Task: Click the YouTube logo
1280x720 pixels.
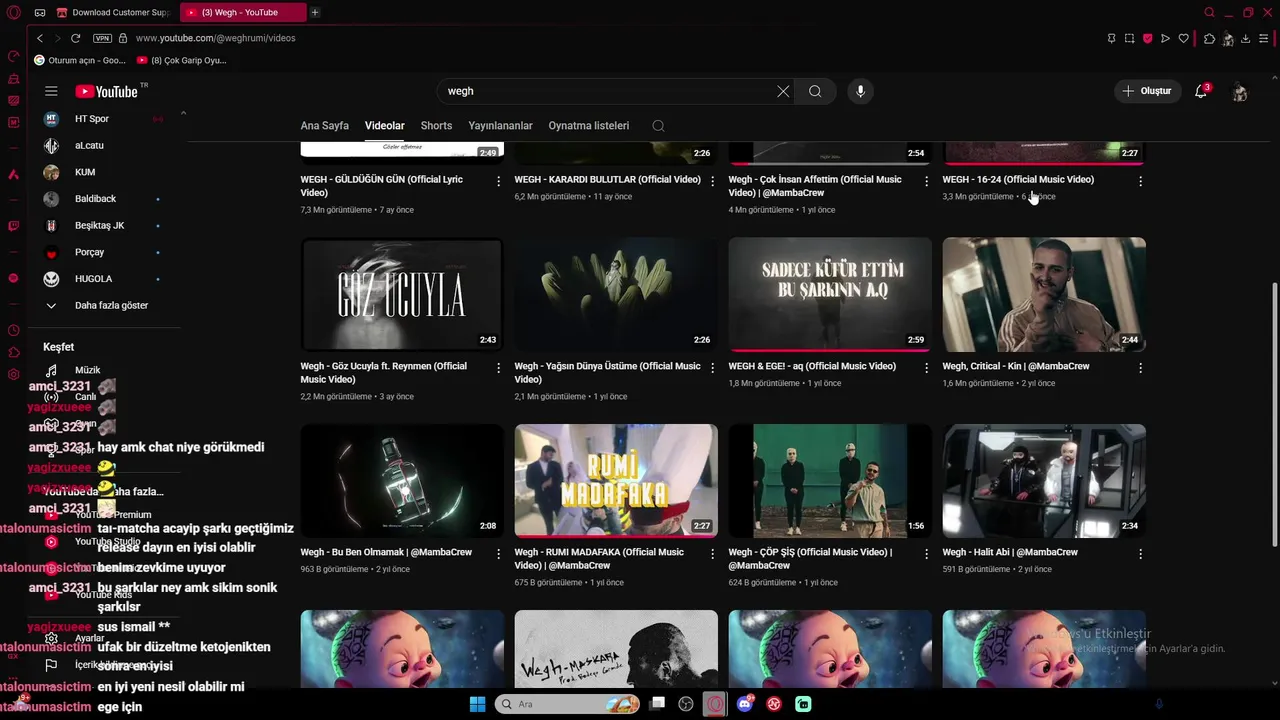Action: click(x=106, y=91)
